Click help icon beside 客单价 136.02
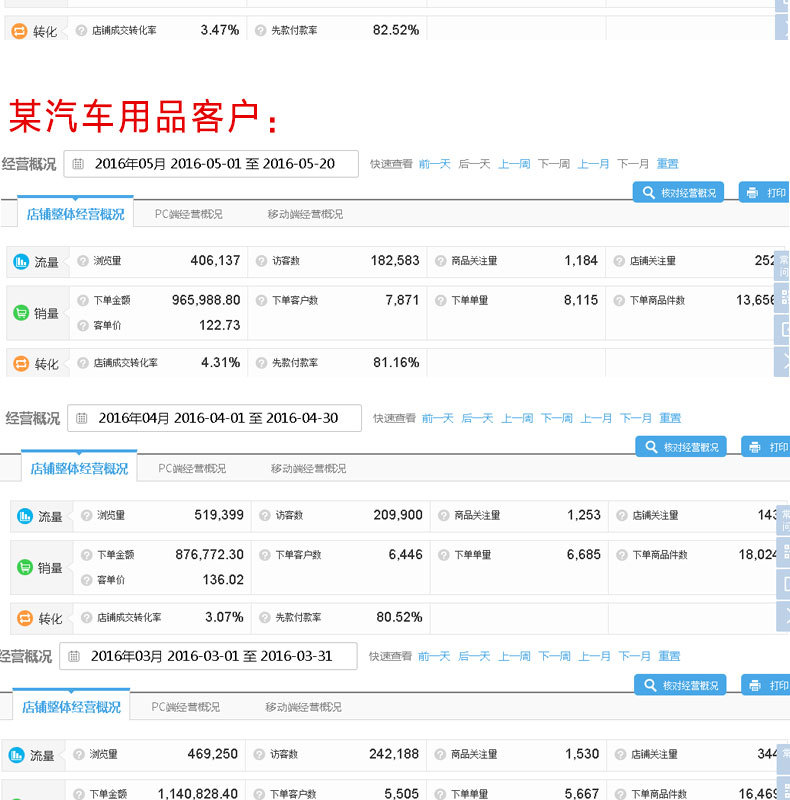790x800 pixels. [86, 580]
